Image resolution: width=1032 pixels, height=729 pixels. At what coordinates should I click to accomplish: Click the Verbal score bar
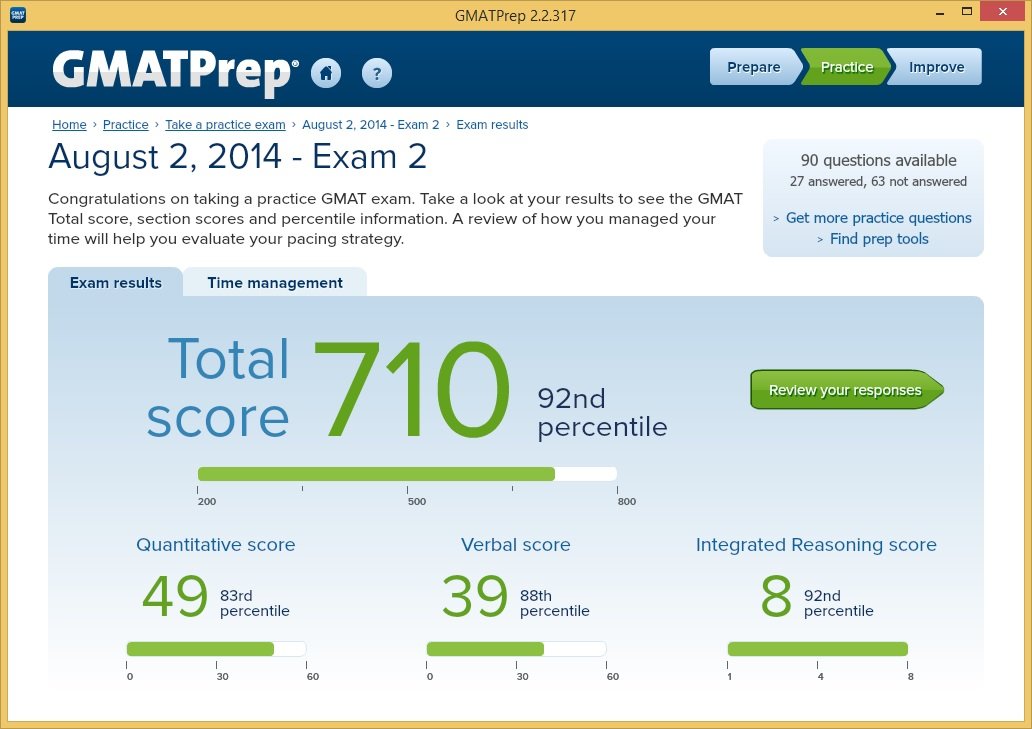tap(516, 649)
